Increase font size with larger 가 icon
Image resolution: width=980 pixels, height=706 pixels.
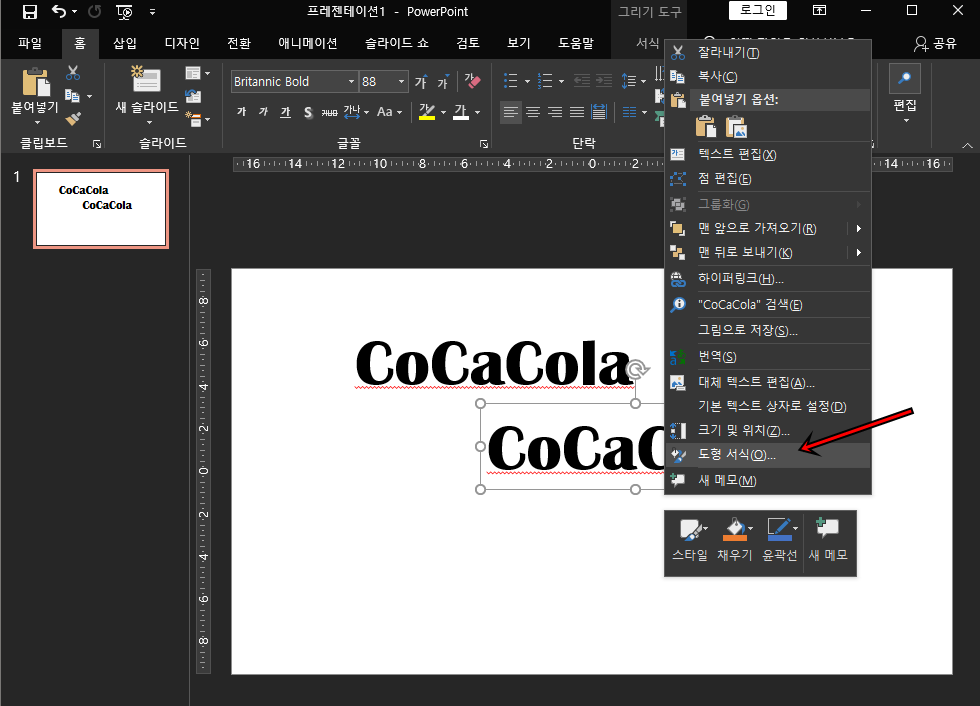421,82
